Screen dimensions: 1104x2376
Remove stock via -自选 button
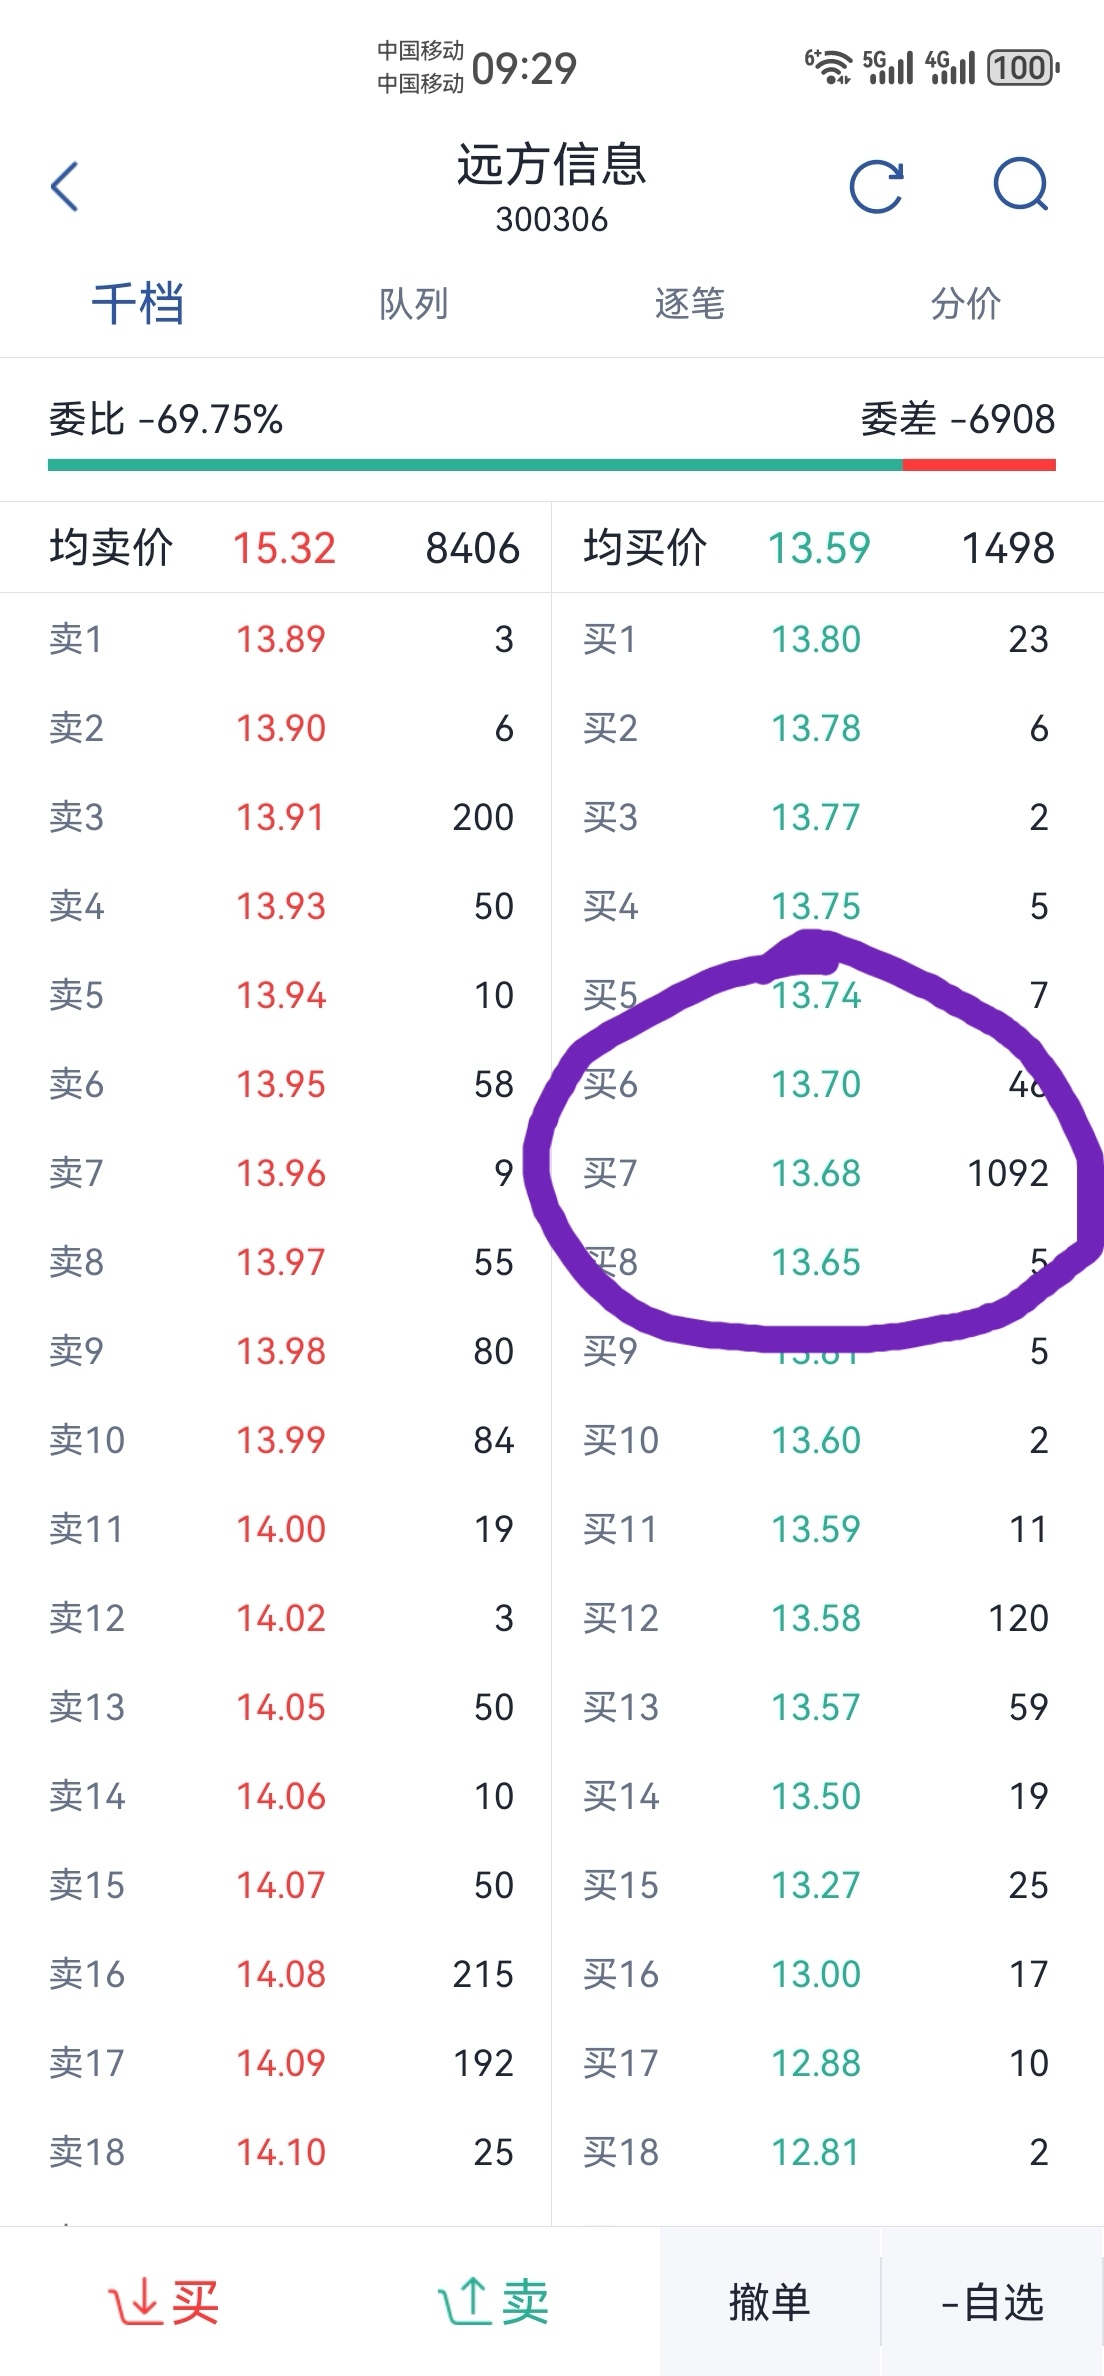pos(992,2302)
